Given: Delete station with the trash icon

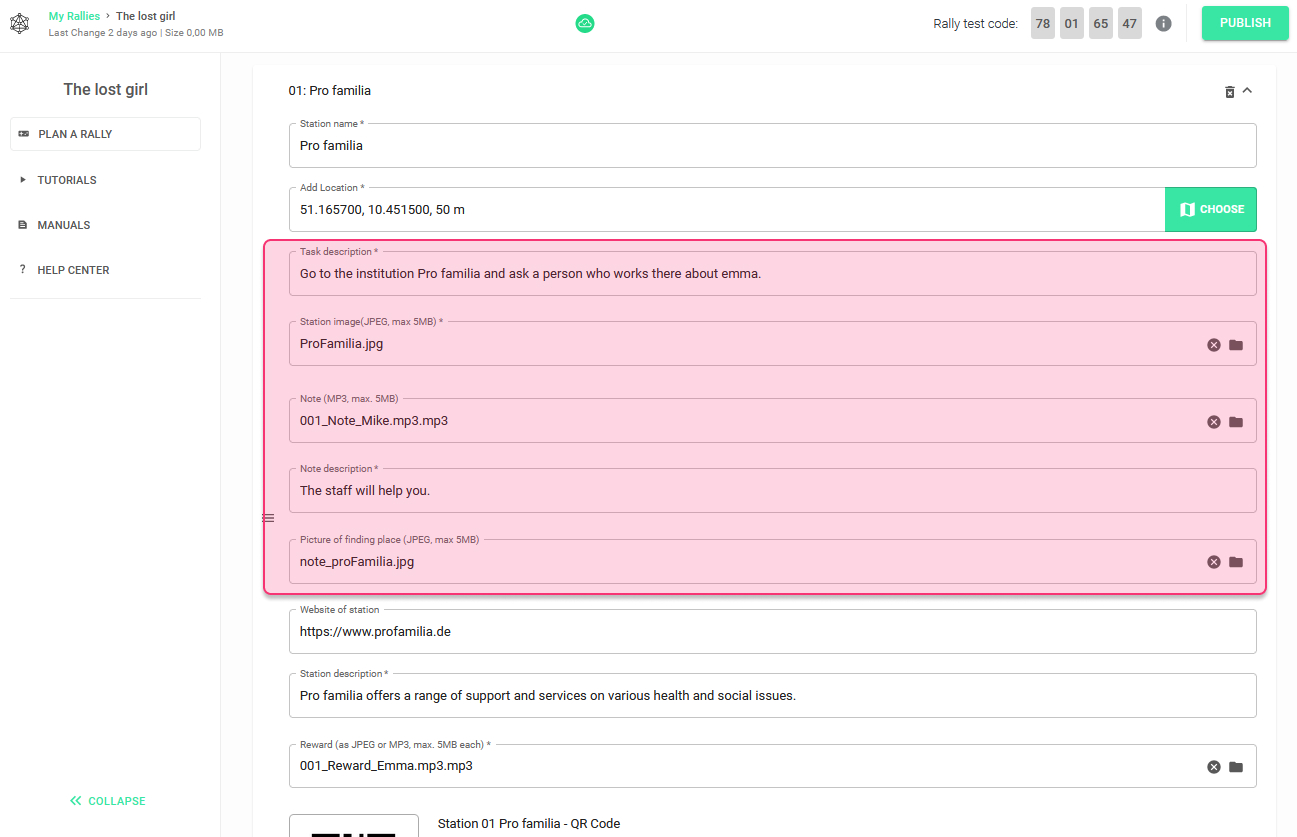Looking at the screenshot, I should tap(1230, 91).
